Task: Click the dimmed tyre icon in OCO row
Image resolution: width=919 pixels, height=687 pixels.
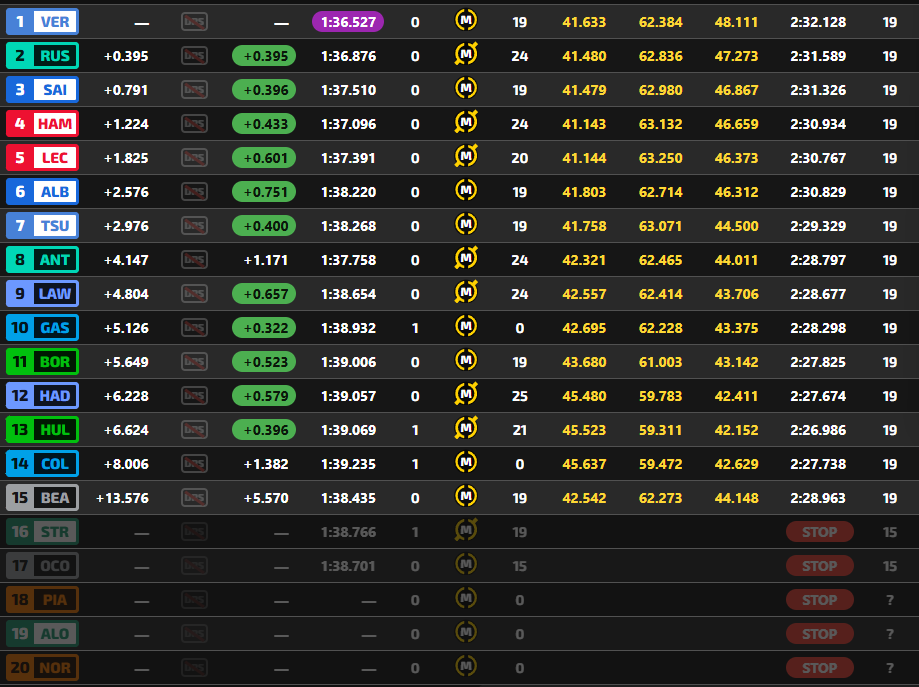Action: click(466, 565)
